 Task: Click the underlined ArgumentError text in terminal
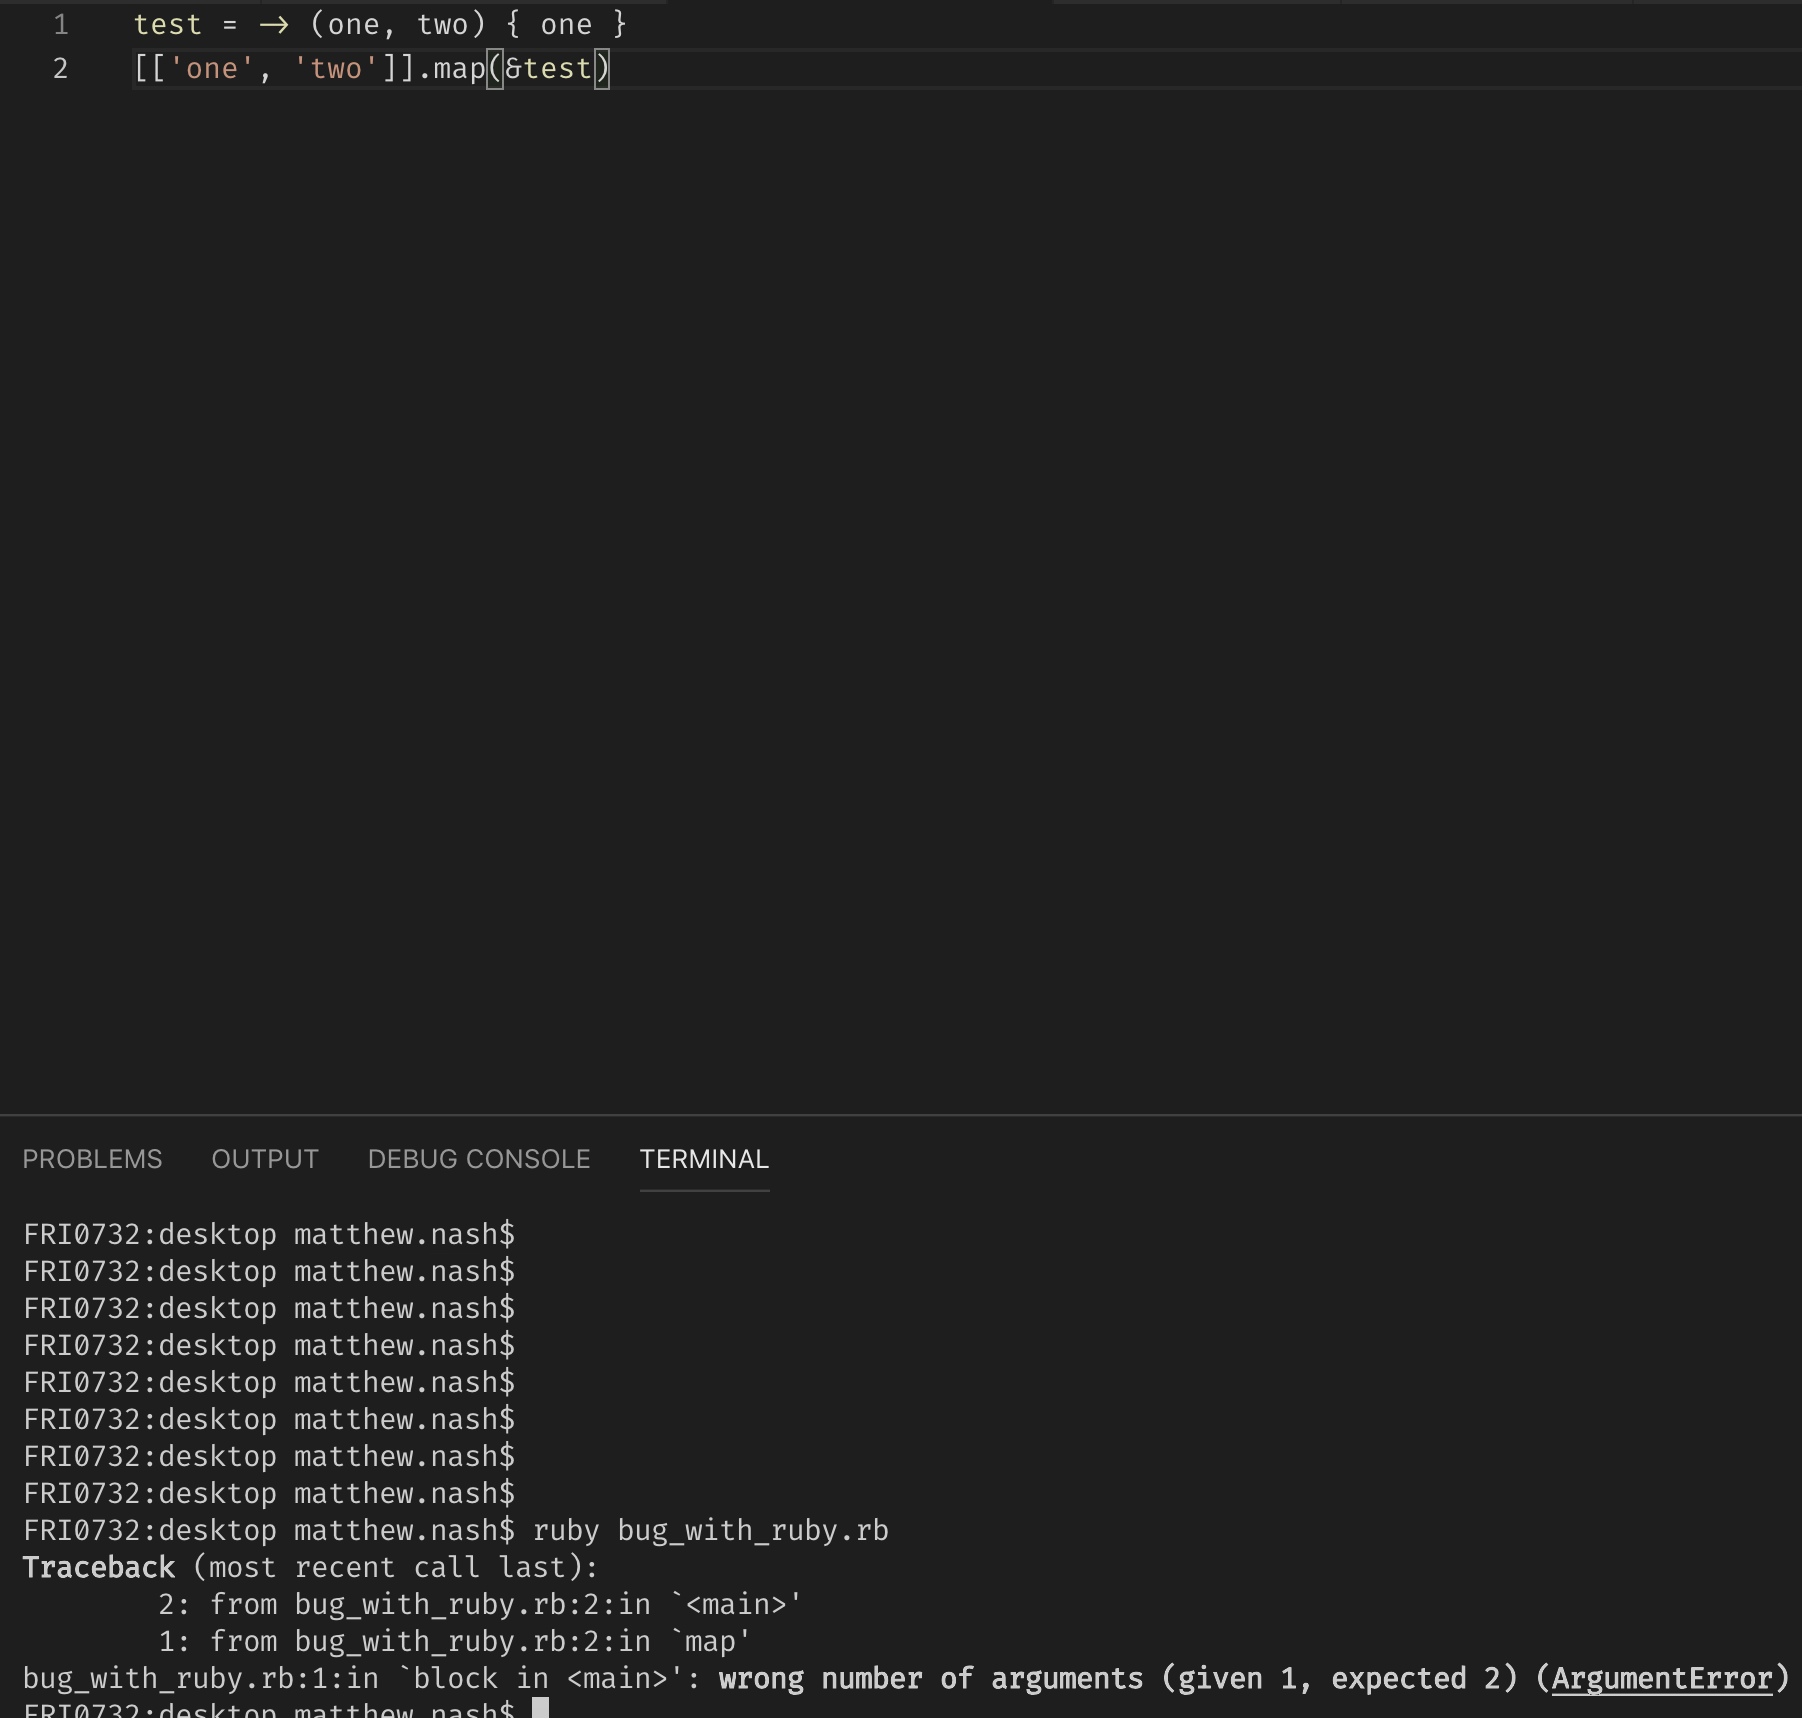click(x=1661, y=1678)
